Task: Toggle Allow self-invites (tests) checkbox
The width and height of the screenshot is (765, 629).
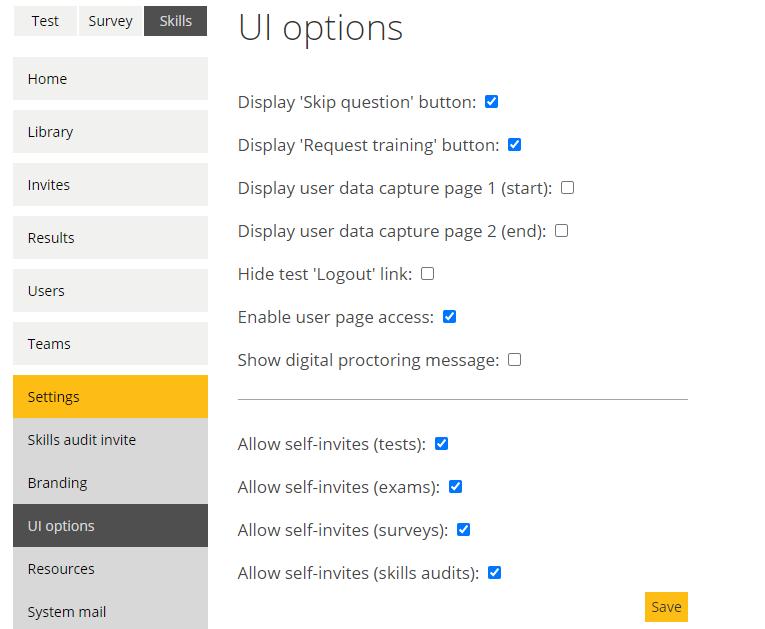Action: (x=441, y=444)
